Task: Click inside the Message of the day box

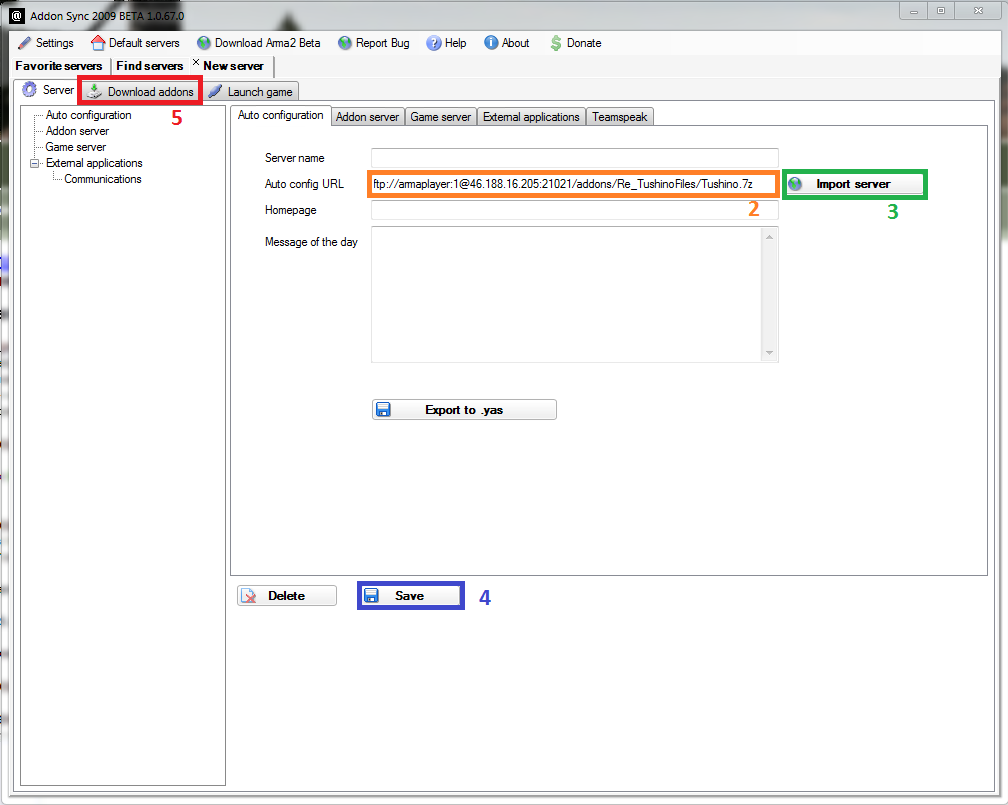Action: tap(566, 294)
